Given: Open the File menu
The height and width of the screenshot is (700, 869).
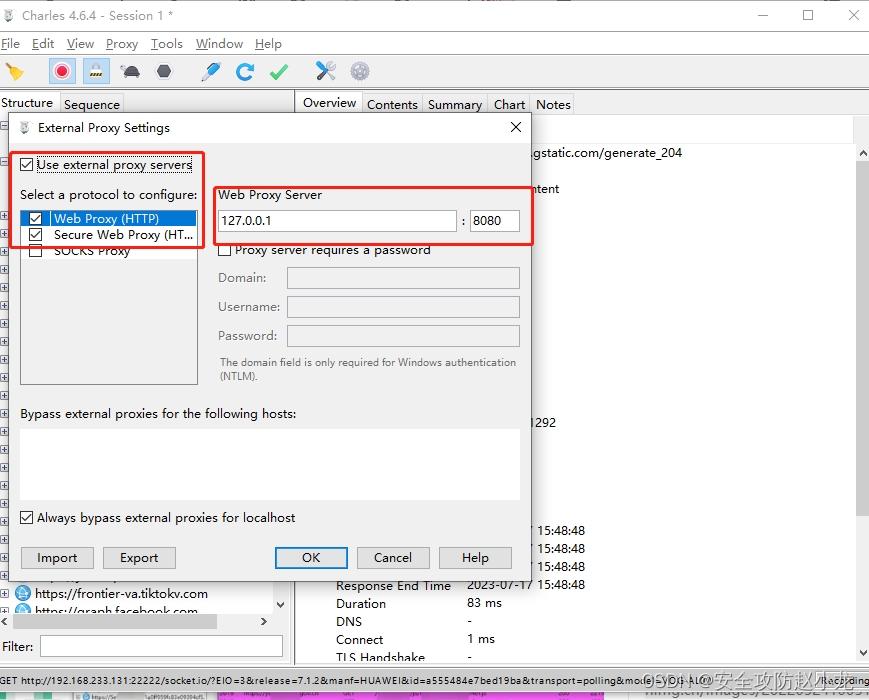Looking at the screenshot, I should point(11,44).
